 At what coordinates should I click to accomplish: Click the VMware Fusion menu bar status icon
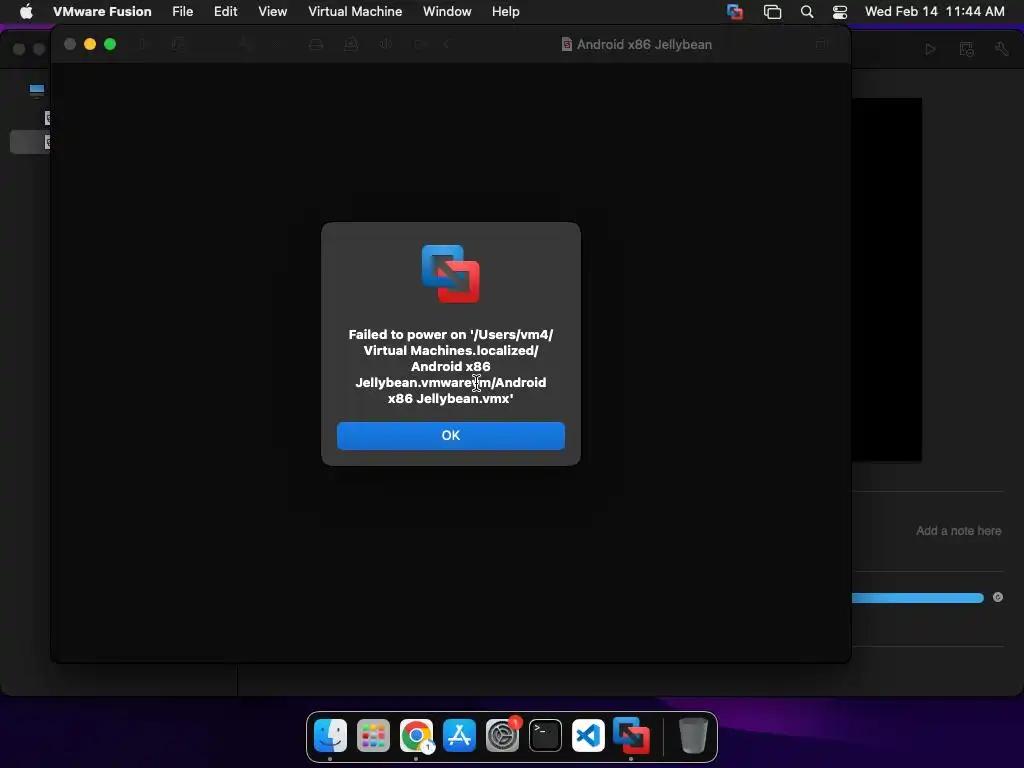click(735, 12)
